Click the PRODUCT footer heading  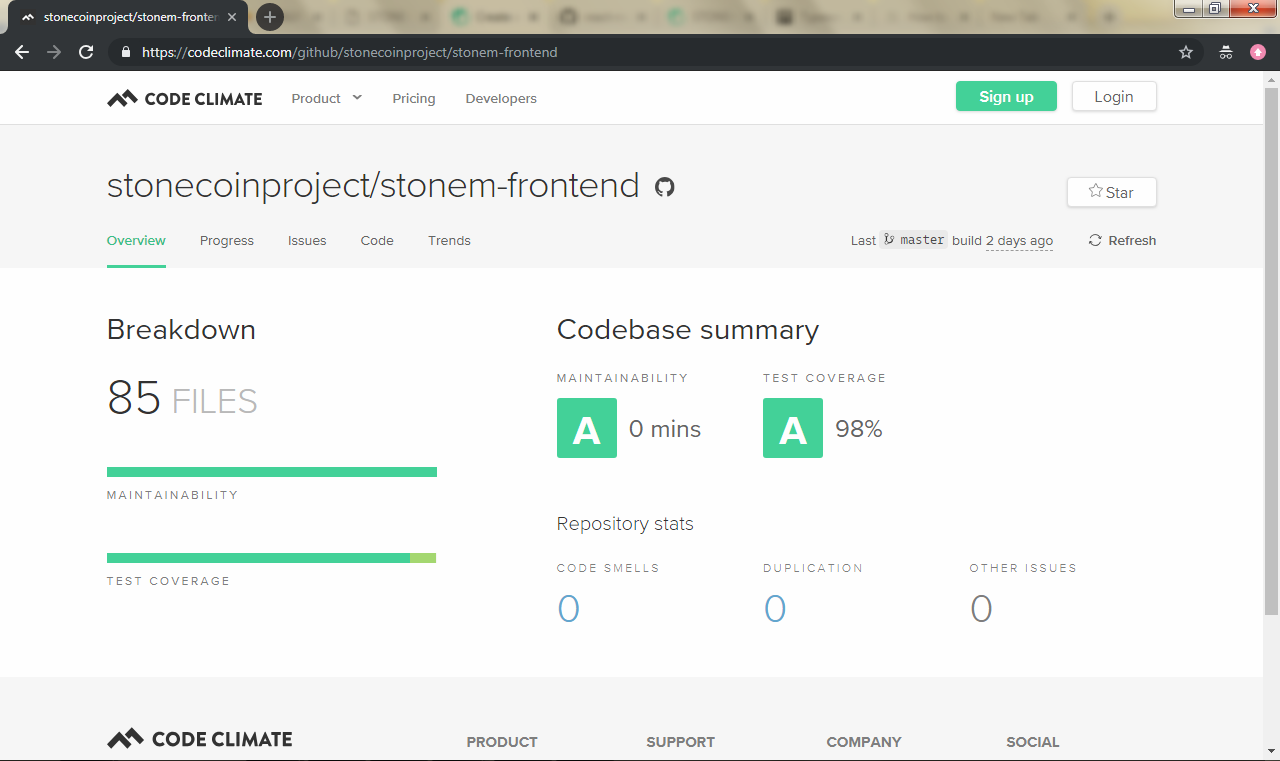(502, 742)
